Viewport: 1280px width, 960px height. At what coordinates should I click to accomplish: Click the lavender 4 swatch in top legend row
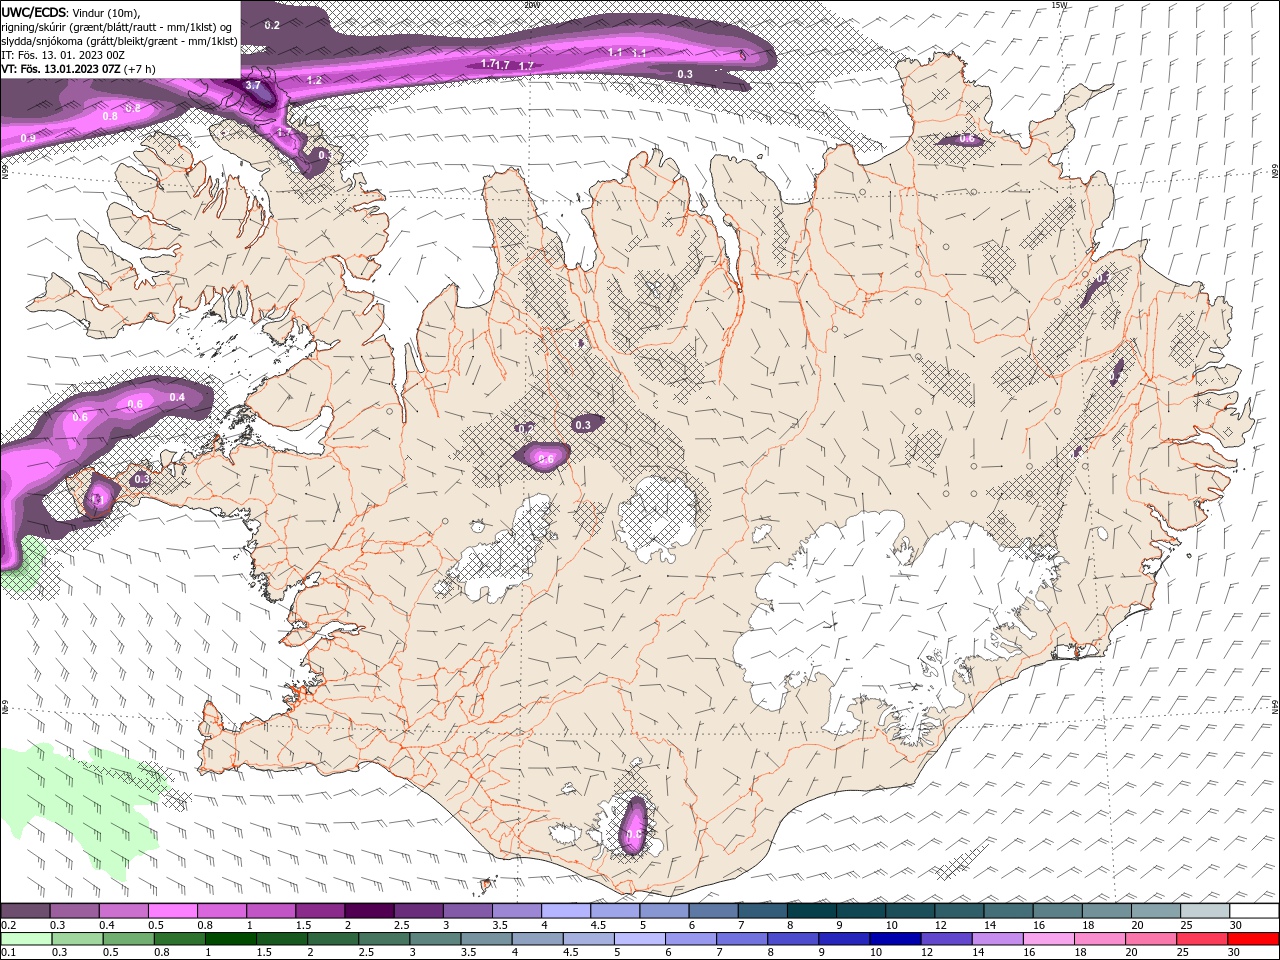pos(565,911)
